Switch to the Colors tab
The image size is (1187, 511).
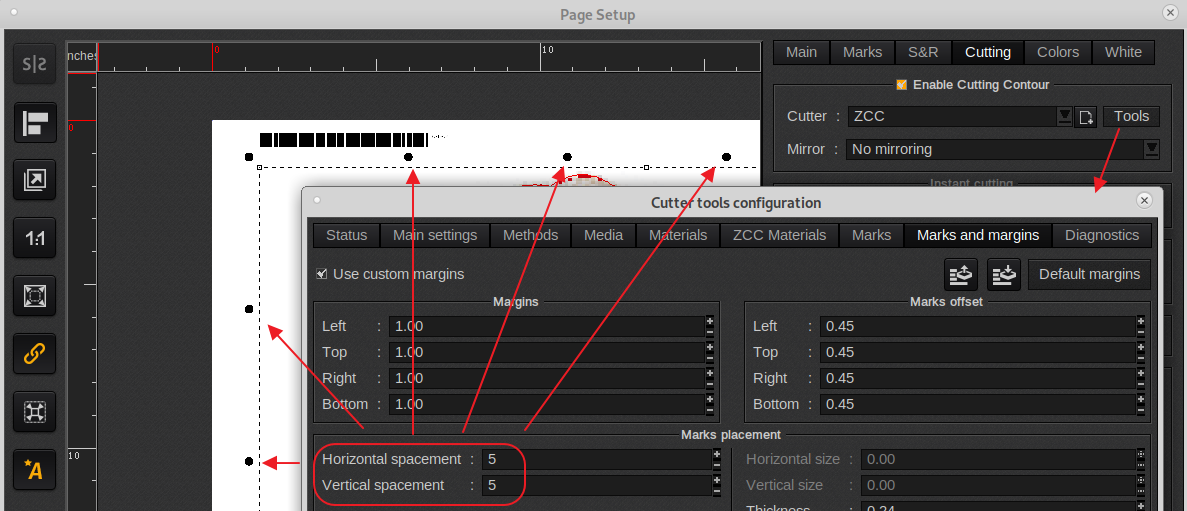coord(1057,52)
